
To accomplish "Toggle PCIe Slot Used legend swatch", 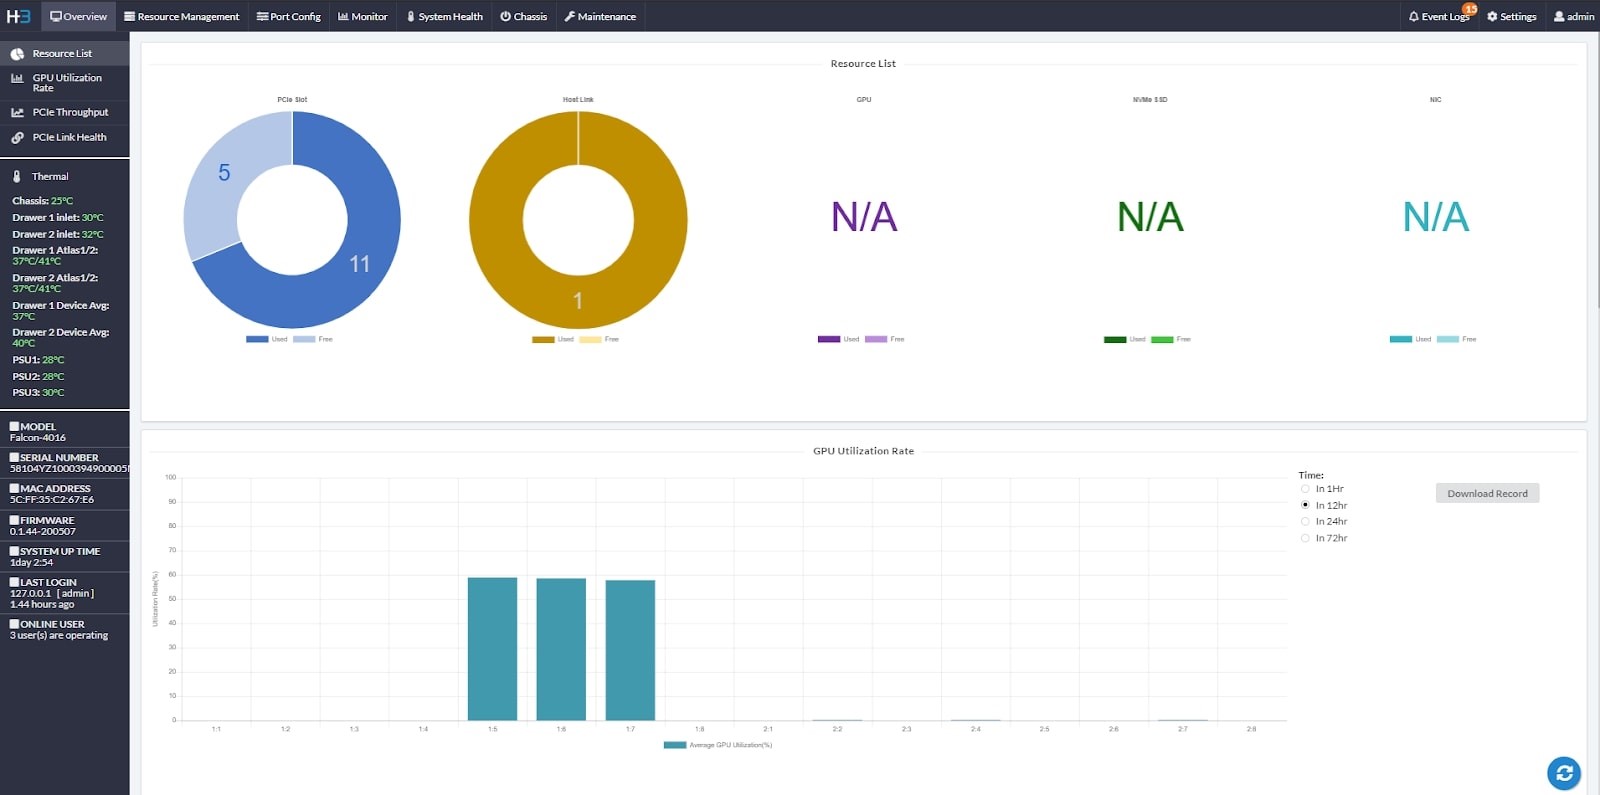I will [x=257, y=339].
